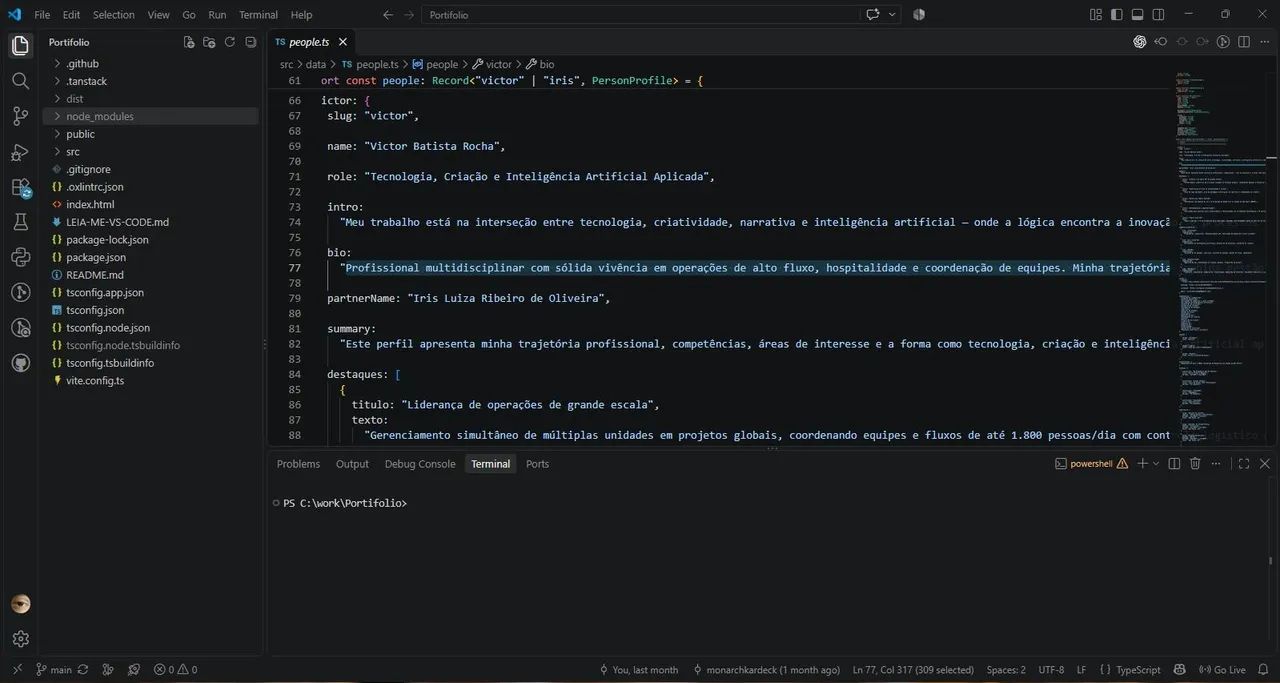
Task: Click Go Live in status bar
Action: click(x=1222, y=670)
